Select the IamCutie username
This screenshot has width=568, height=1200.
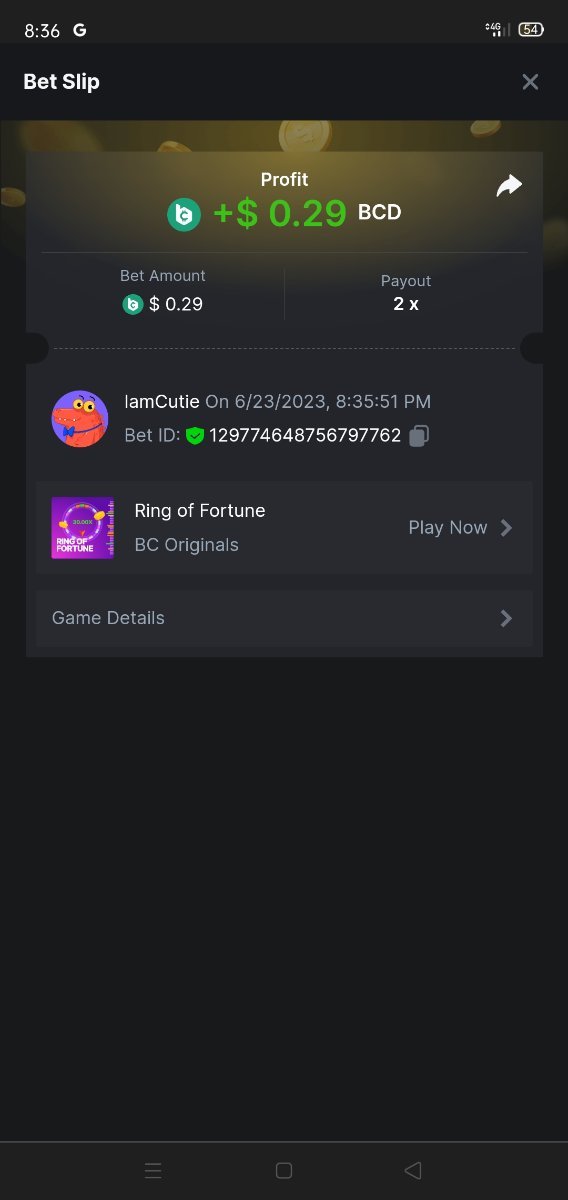(x=162, y=402)
